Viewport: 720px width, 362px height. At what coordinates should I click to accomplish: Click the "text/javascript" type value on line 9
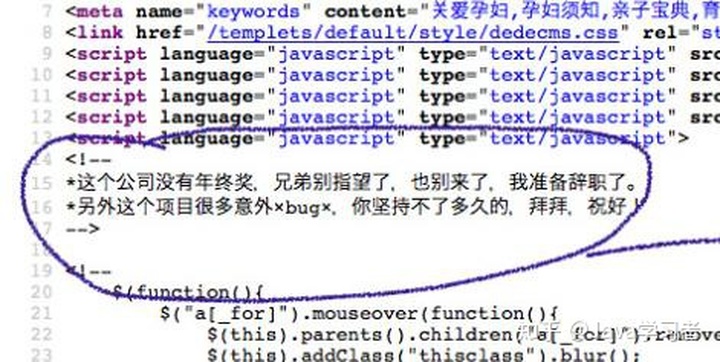point(578,54)
